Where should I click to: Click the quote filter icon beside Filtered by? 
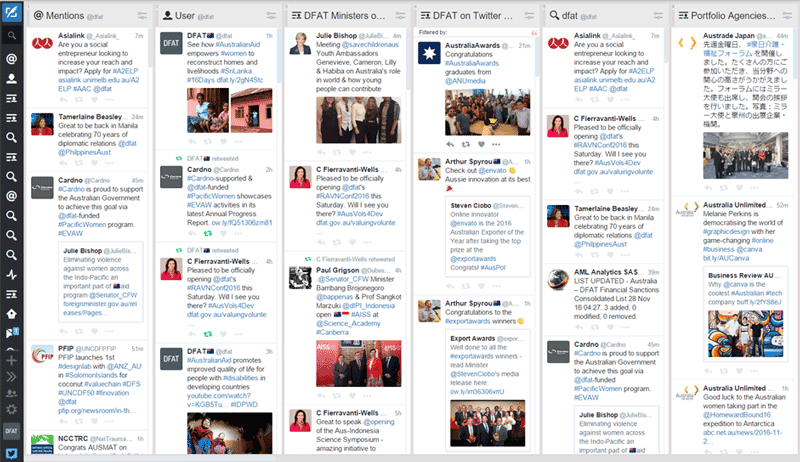pos(534,33)
